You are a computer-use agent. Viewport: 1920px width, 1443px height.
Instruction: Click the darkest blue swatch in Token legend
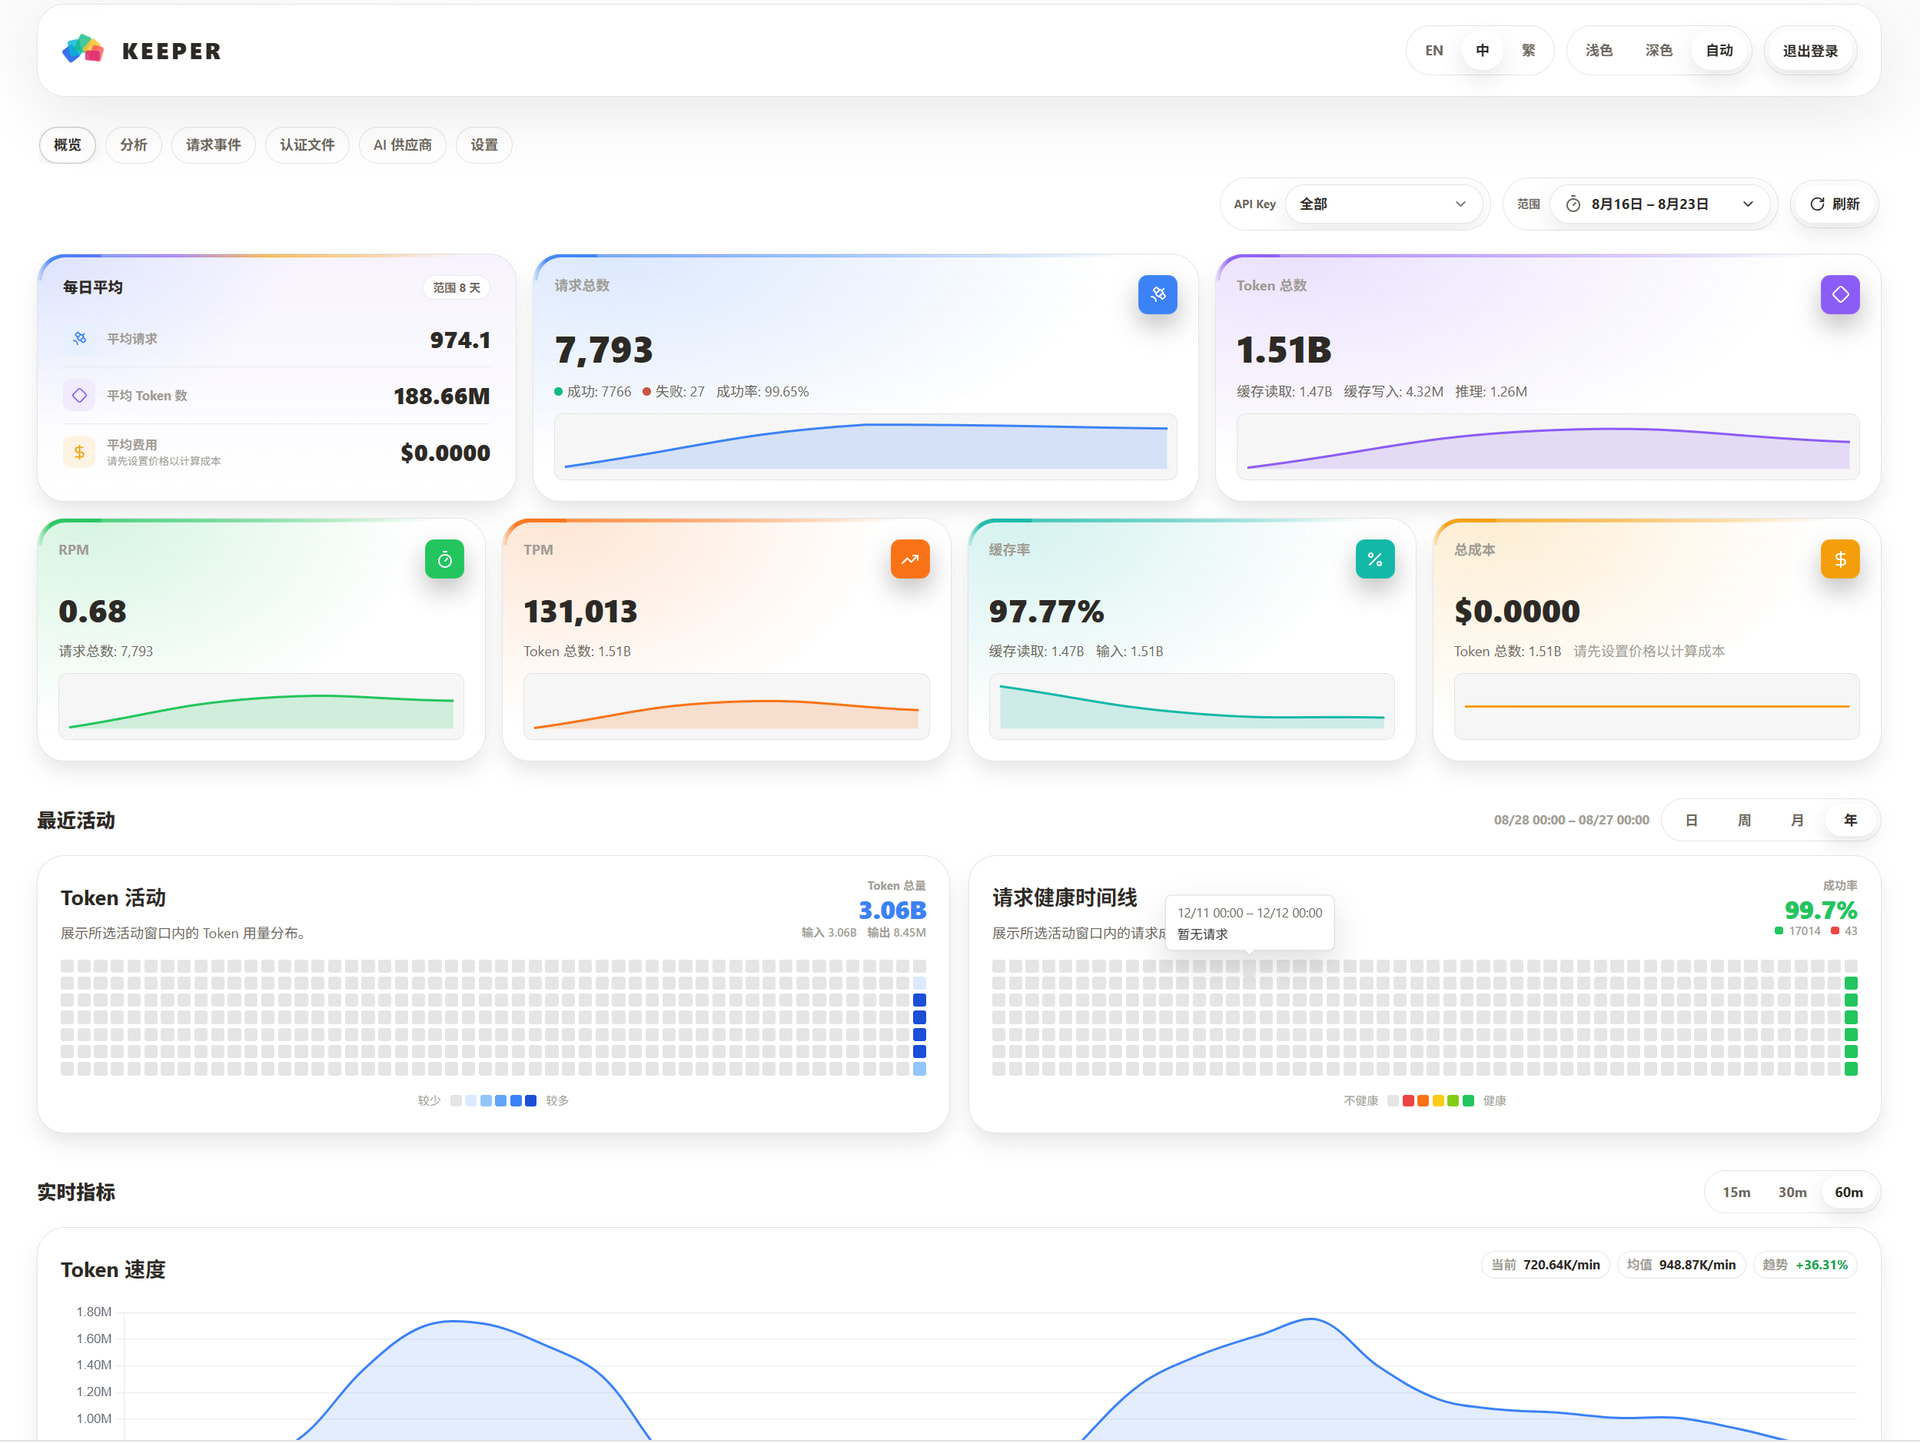coord(530,1101)
